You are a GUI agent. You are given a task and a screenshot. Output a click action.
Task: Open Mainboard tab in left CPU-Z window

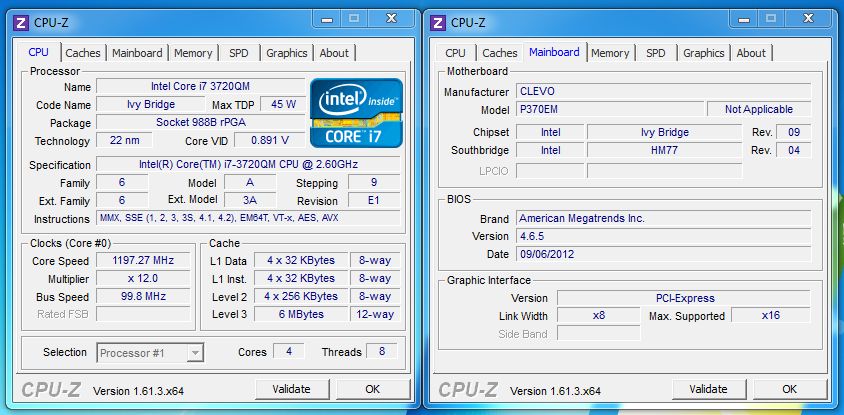coord(137,53)
